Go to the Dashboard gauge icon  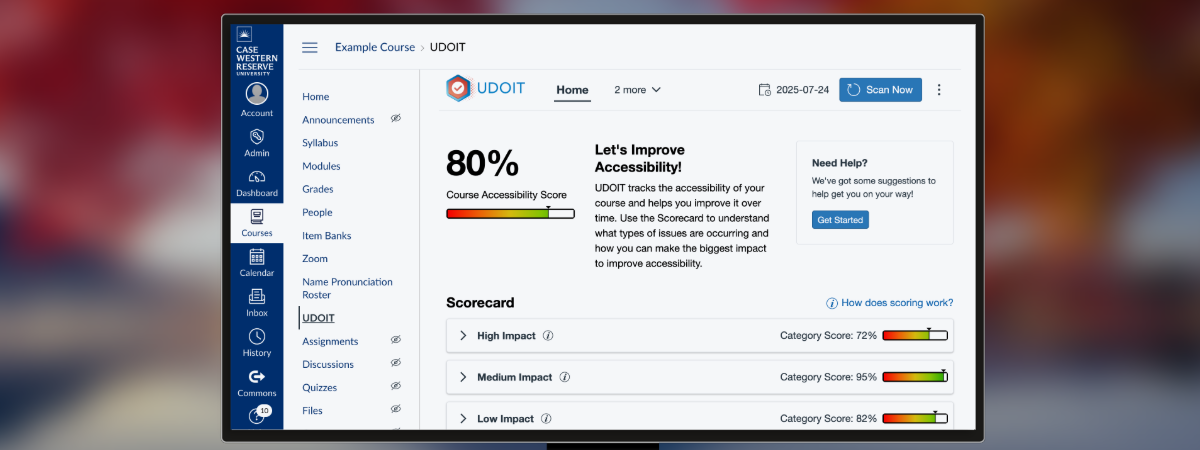click(257, 176)
